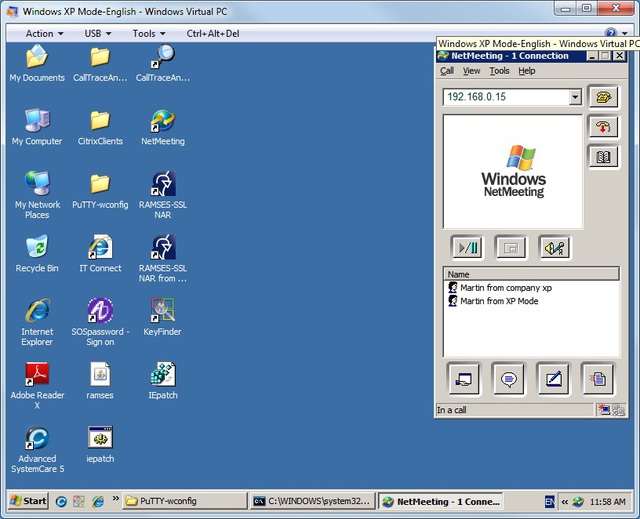Select participant Martin from XP Mode
This screenshot has width=640, height=519.
coord(493,301)
